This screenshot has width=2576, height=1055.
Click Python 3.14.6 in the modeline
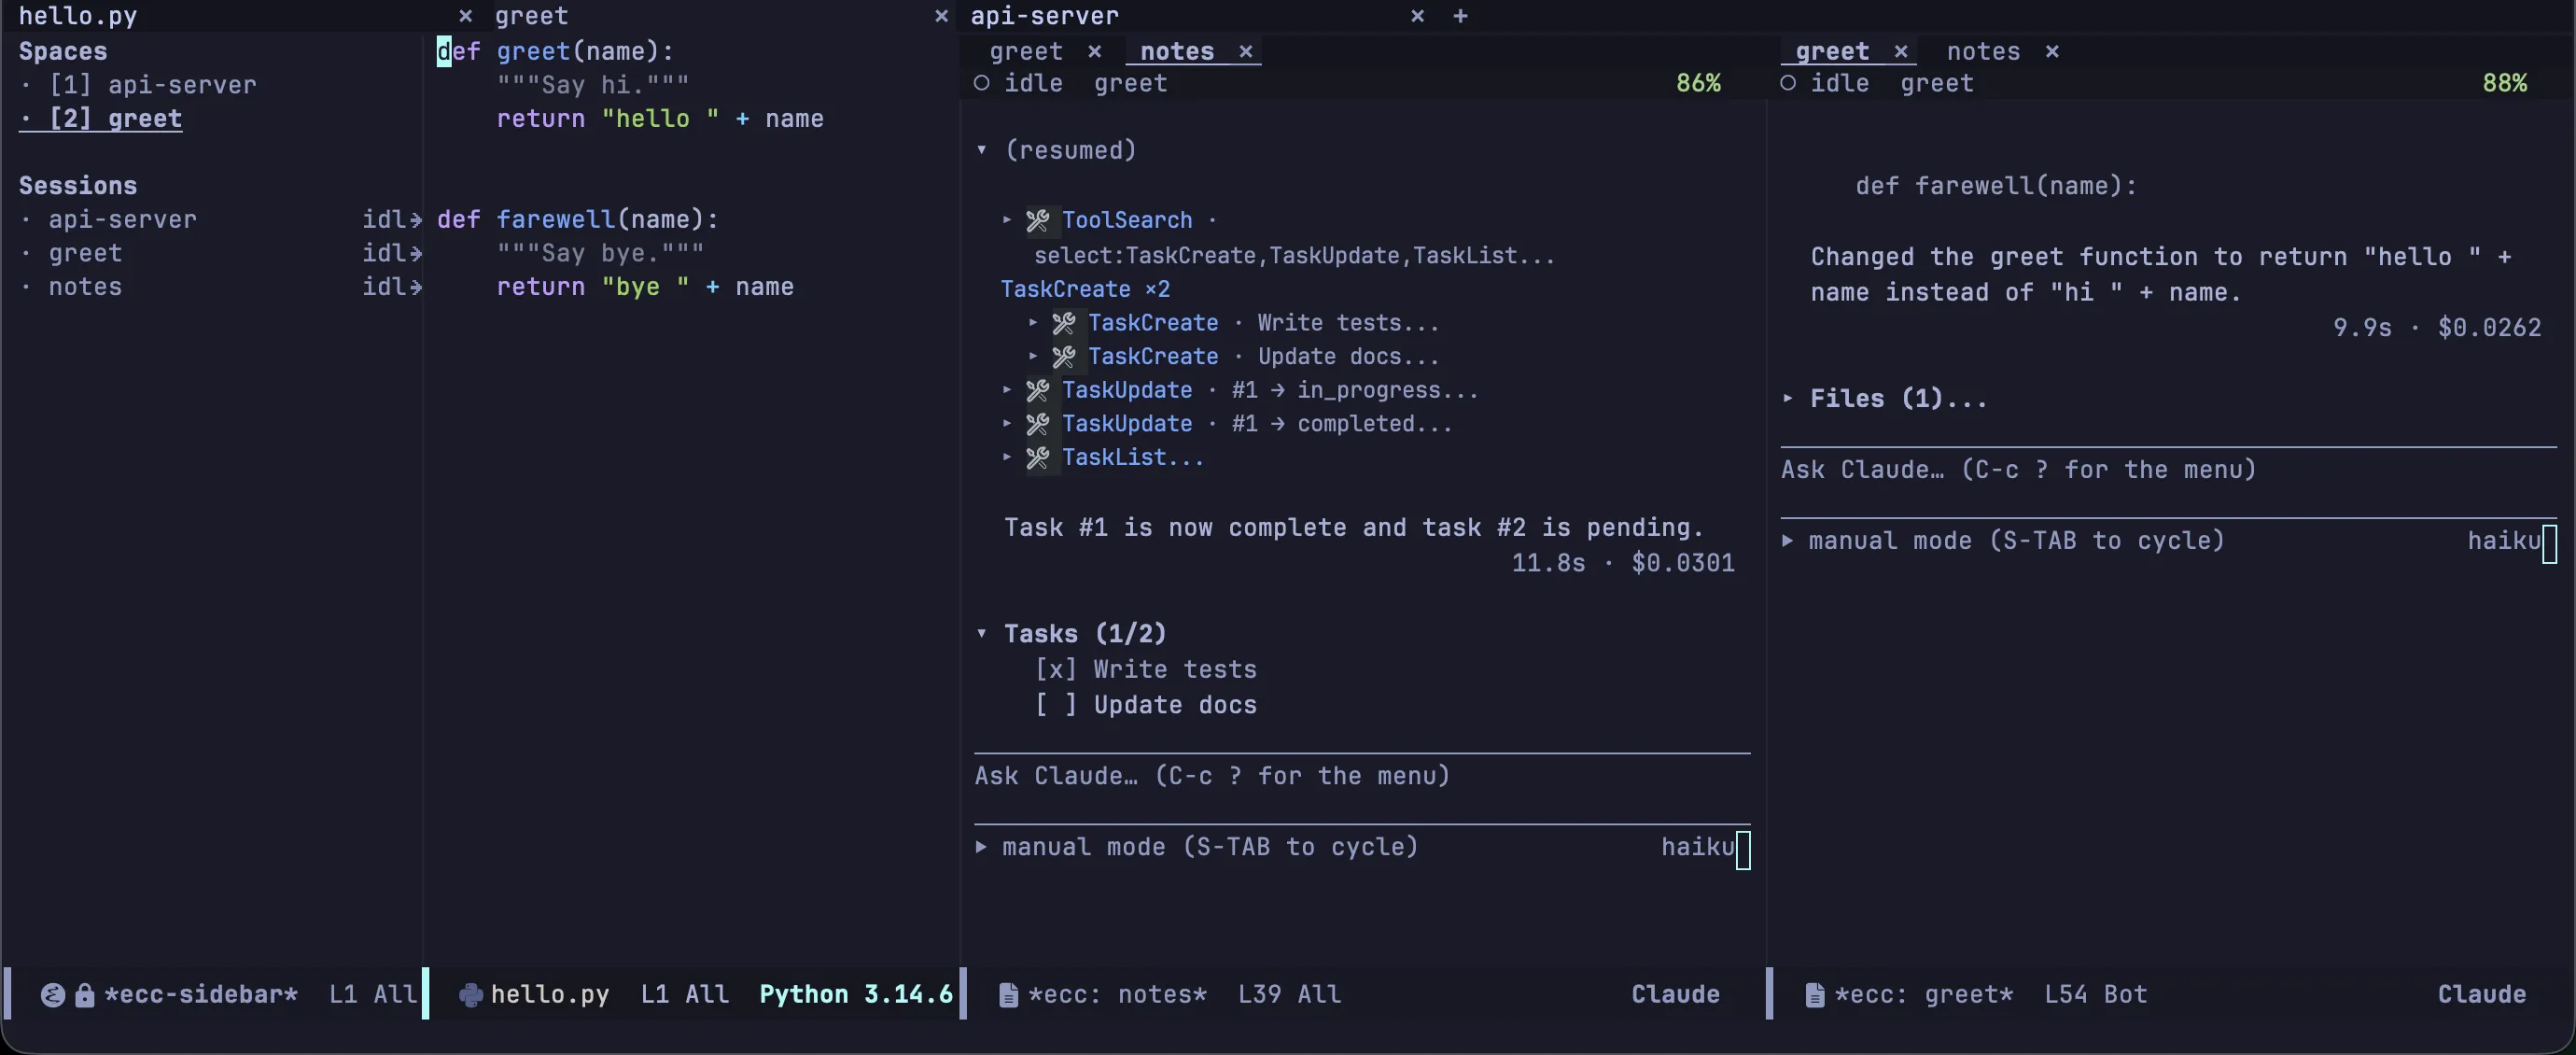pos(856,995)
